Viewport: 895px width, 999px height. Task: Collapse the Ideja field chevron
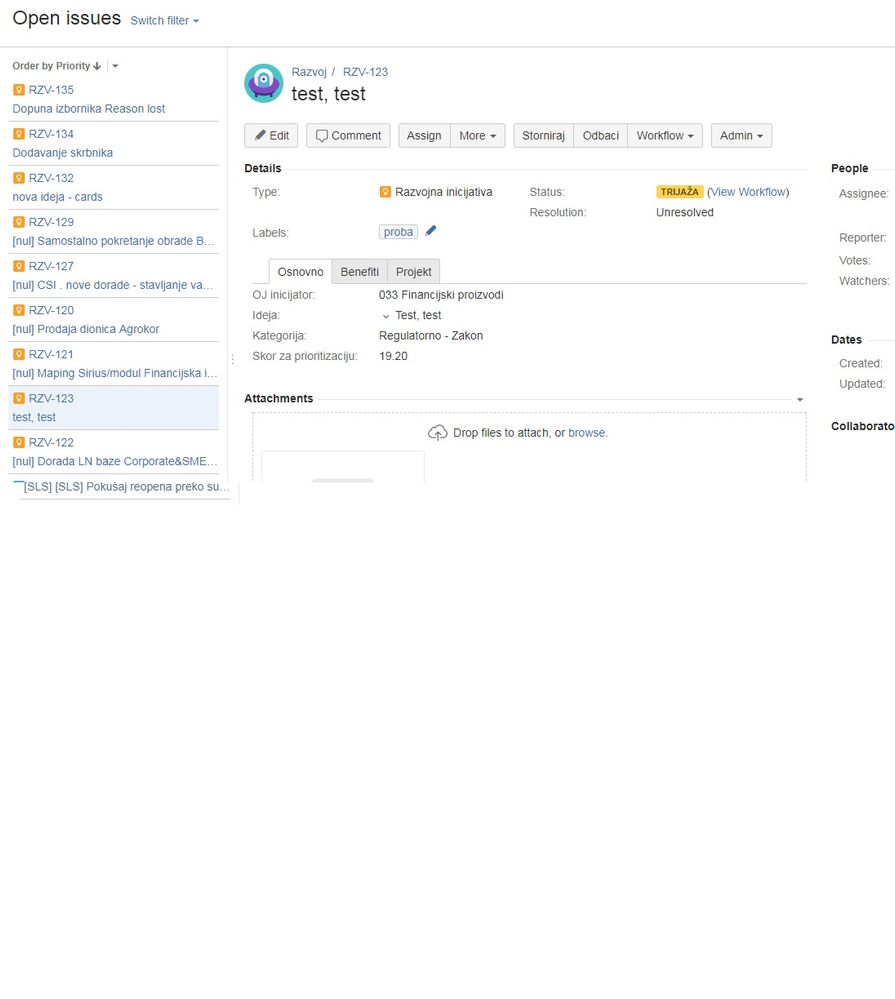tap(386, 316)
